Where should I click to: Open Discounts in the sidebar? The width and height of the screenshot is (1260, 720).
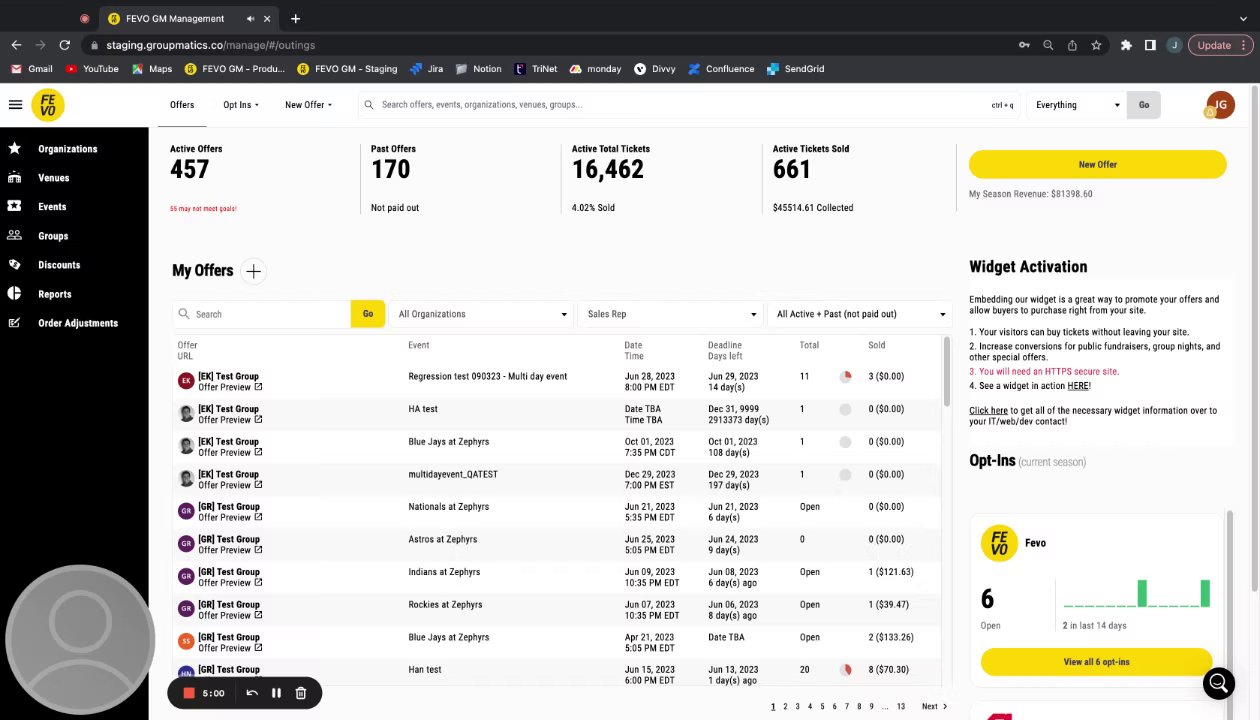59,265
